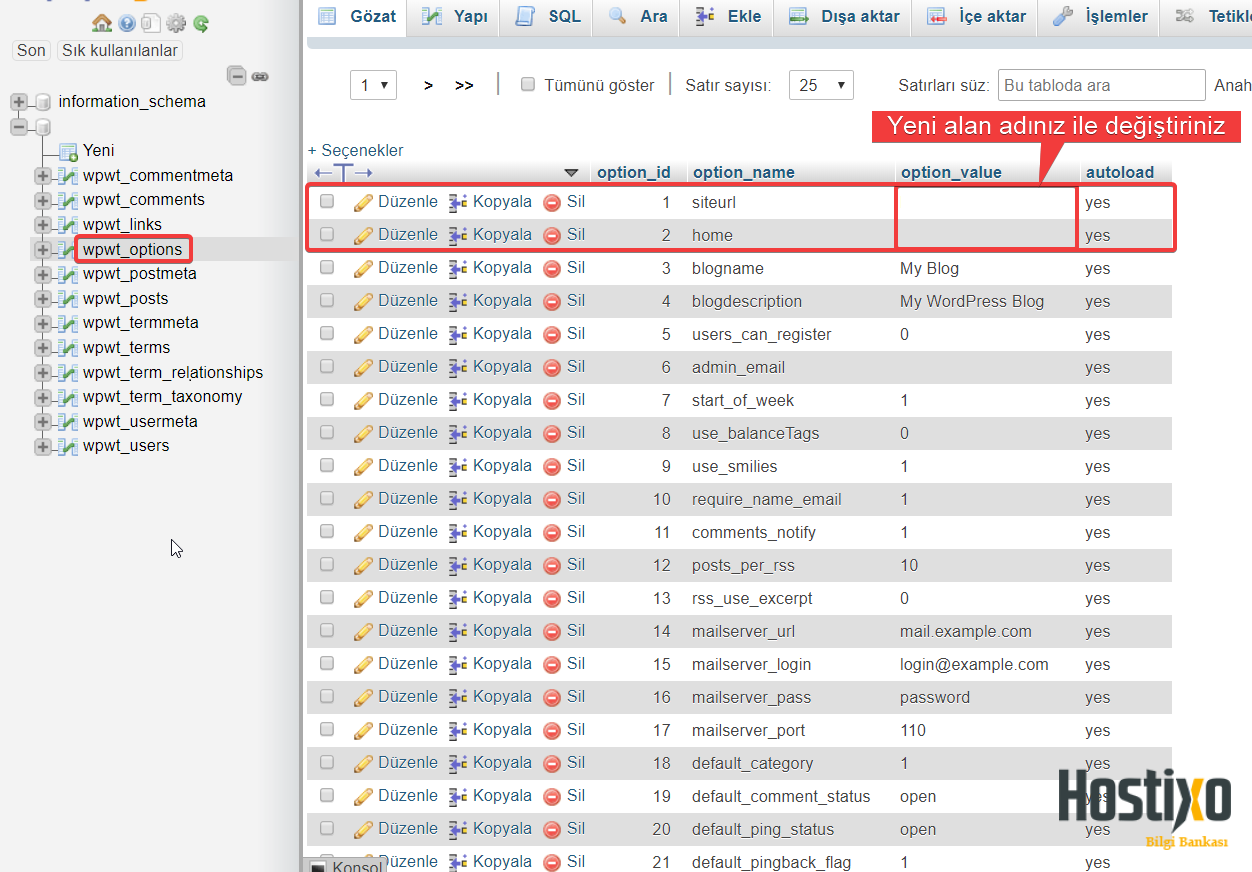Sort by the option_name column header
Screen dimensions: 1252x872
click(x=744, y=173)
